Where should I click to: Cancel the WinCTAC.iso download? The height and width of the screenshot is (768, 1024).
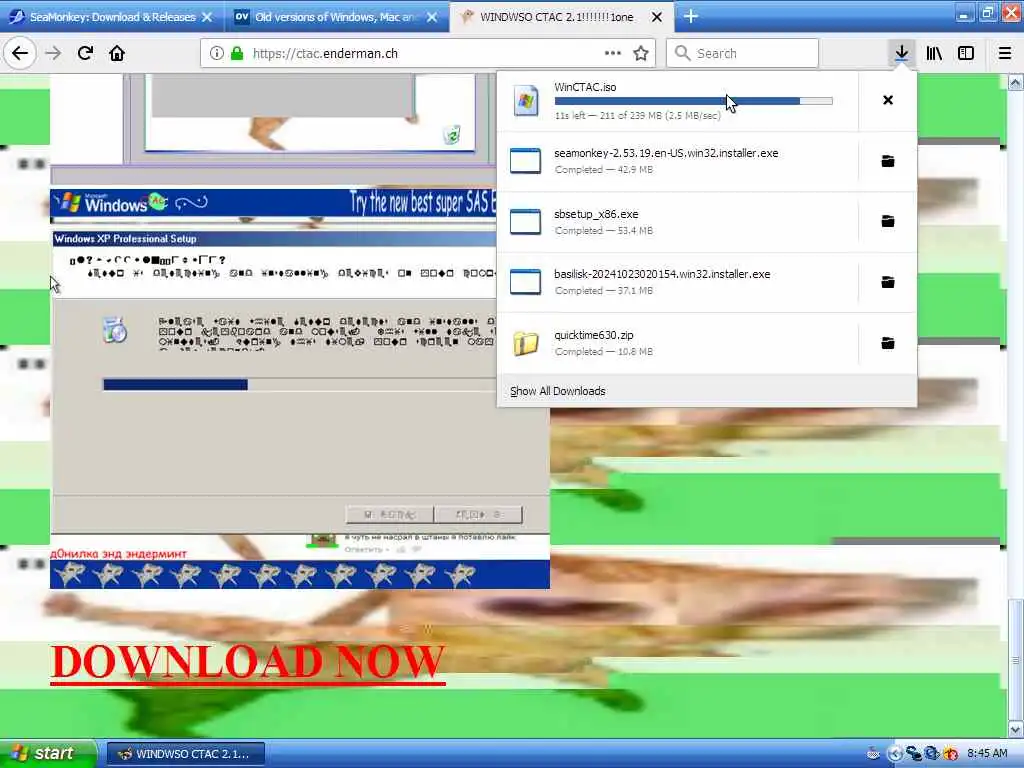coord(888,100)
